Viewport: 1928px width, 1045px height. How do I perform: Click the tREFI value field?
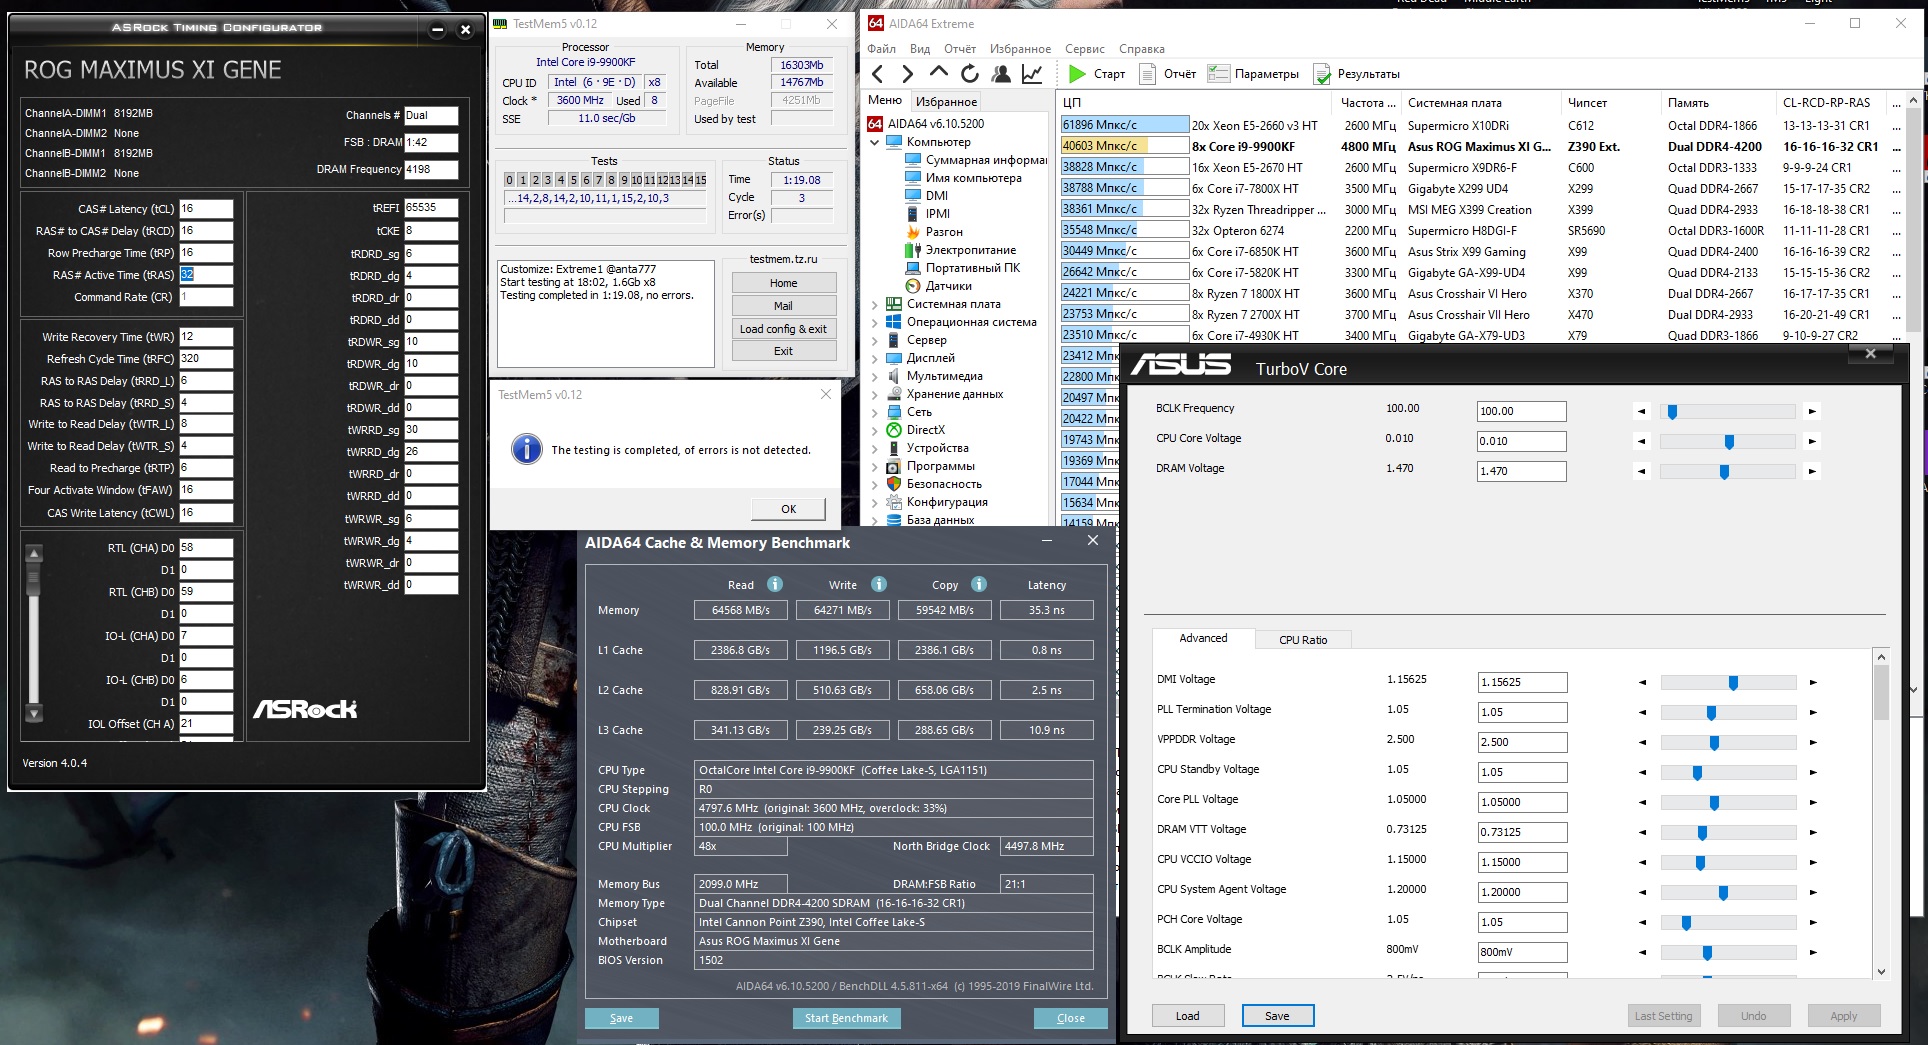[431, 208]
